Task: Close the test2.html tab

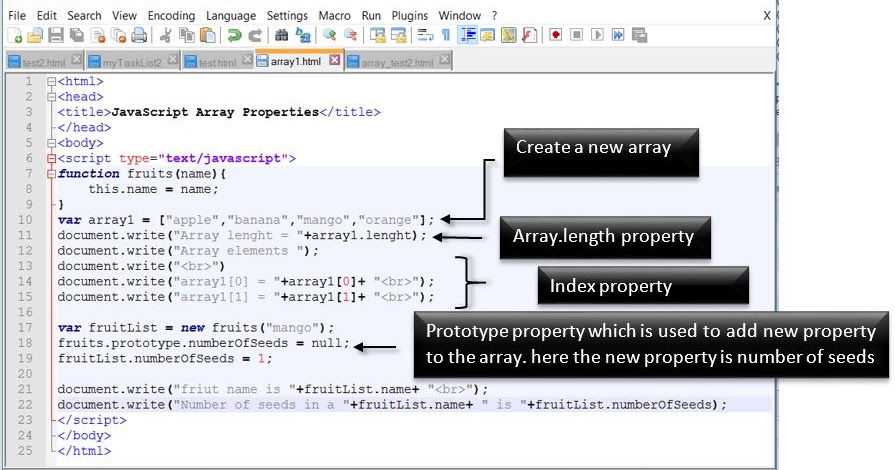Action: pyautogui.click(x=77, y=59)
